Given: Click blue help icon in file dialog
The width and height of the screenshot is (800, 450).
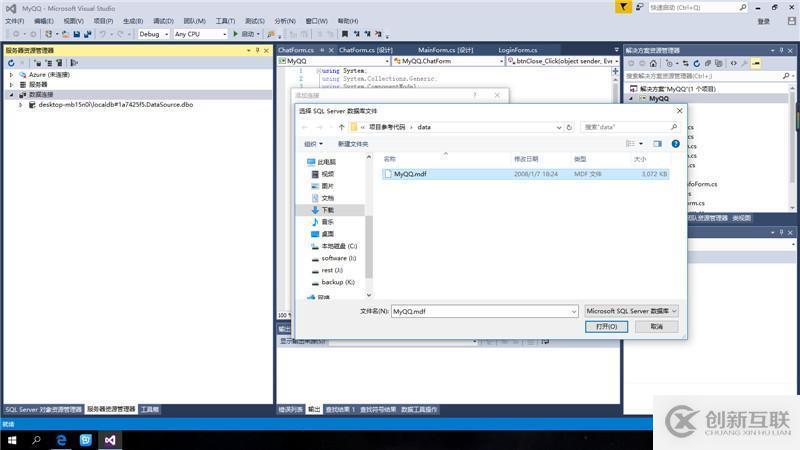Looking at the screenshot, I should (676, 144).
